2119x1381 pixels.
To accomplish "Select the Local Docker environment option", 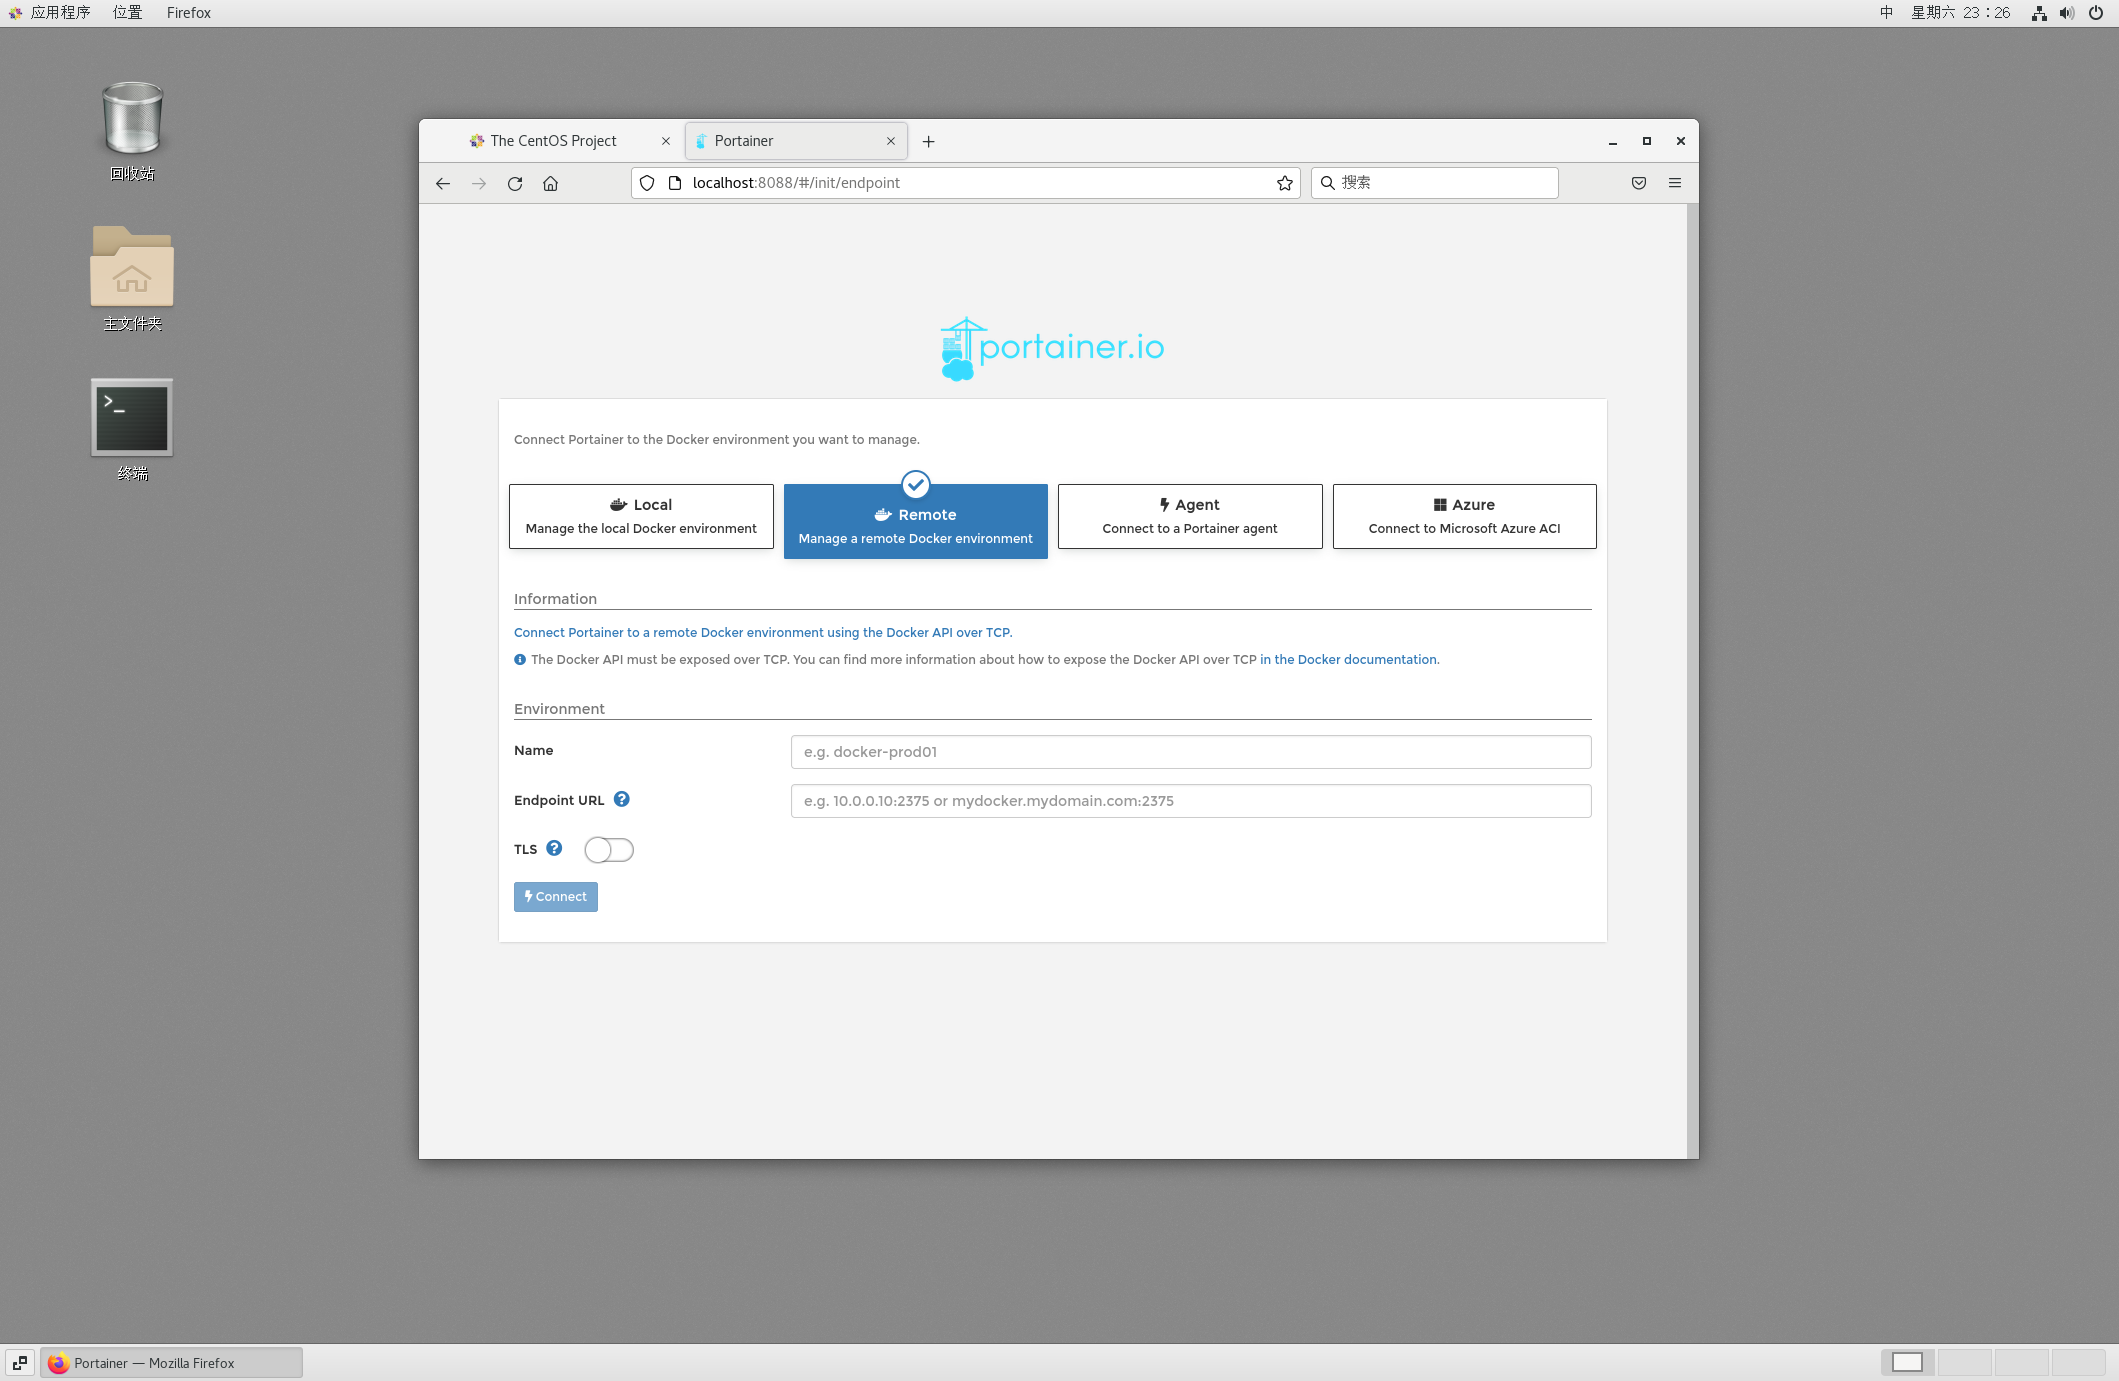I will pyautogui.click(x=641, y=516).
